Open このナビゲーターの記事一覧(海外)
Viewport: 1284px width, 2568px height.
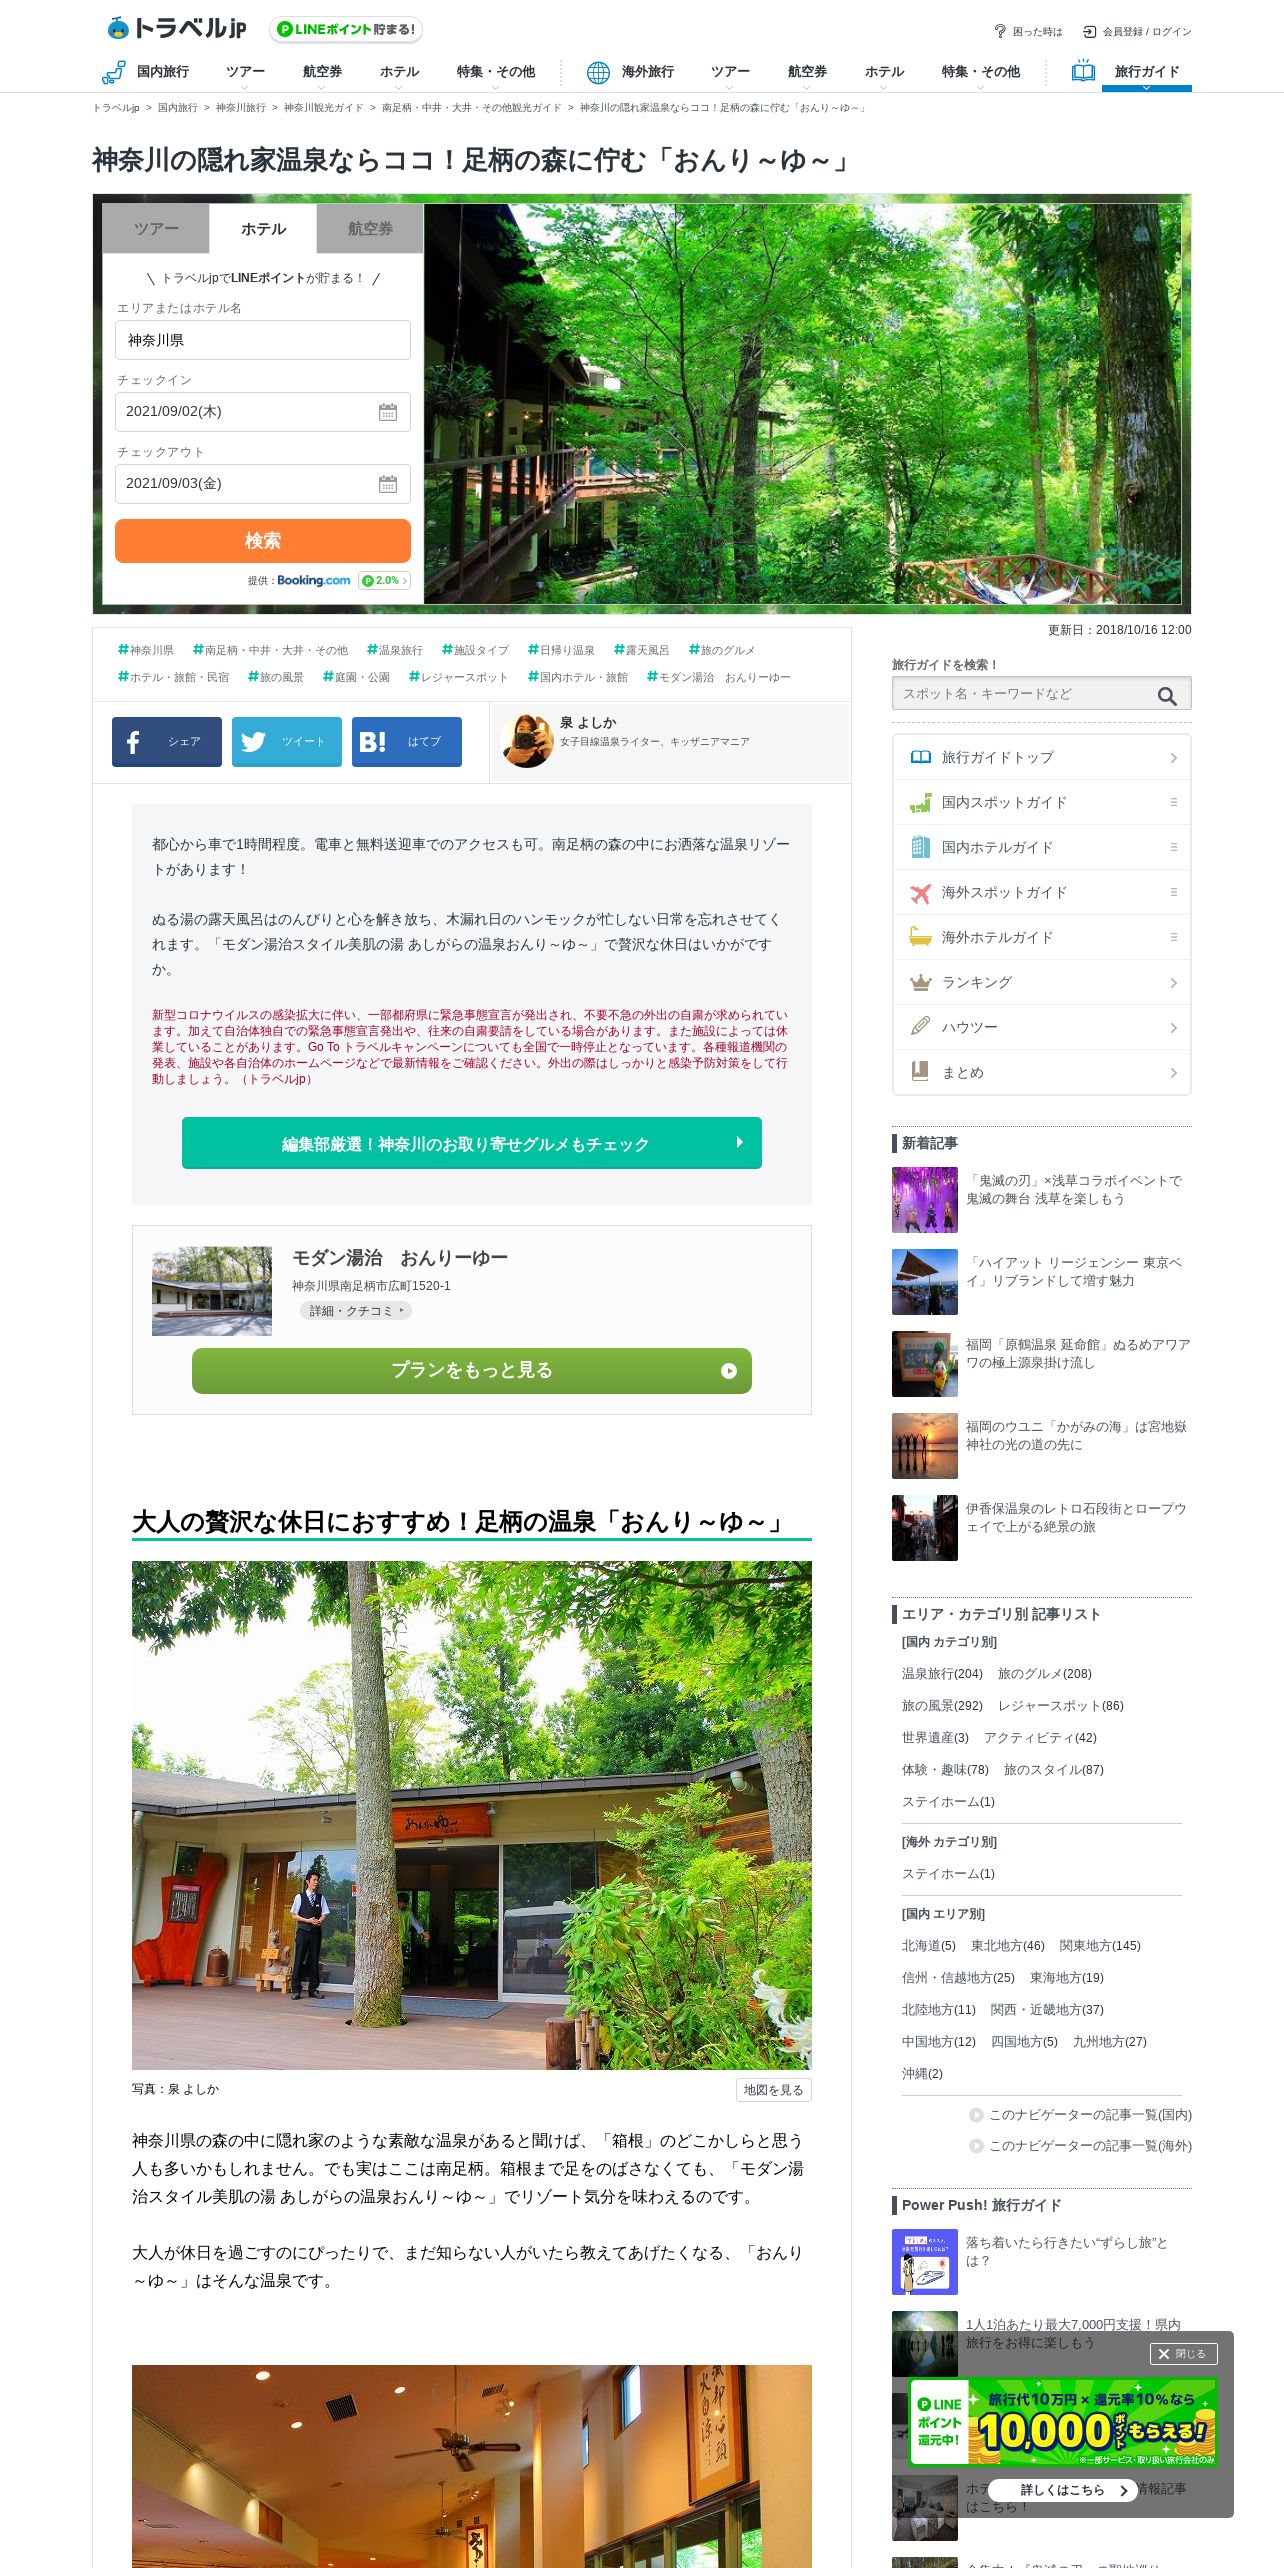tap(1080, 2146)
